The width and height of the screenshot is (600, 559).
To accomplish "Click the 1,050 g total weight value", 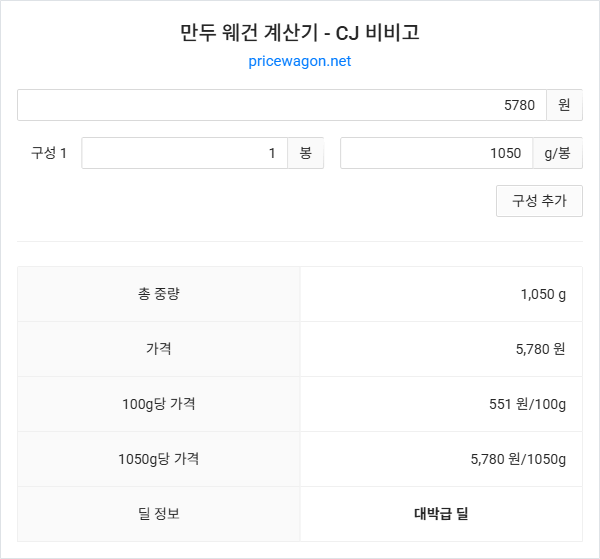I will click(x=543, y=294).
